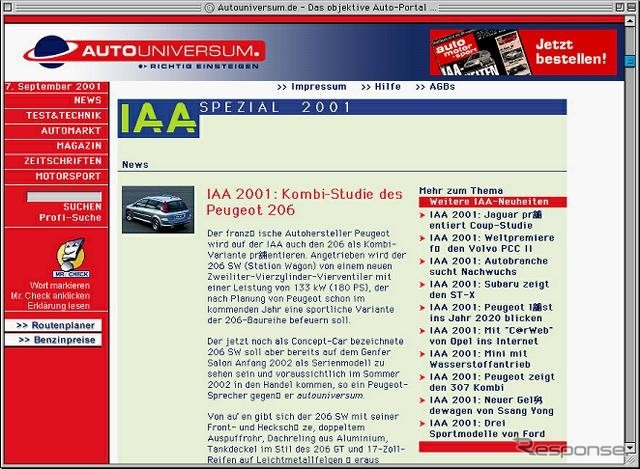640x469 pixels.
Task: Click the Autouniversum logo
Action: pyautogui.click(x=144, y=53)
